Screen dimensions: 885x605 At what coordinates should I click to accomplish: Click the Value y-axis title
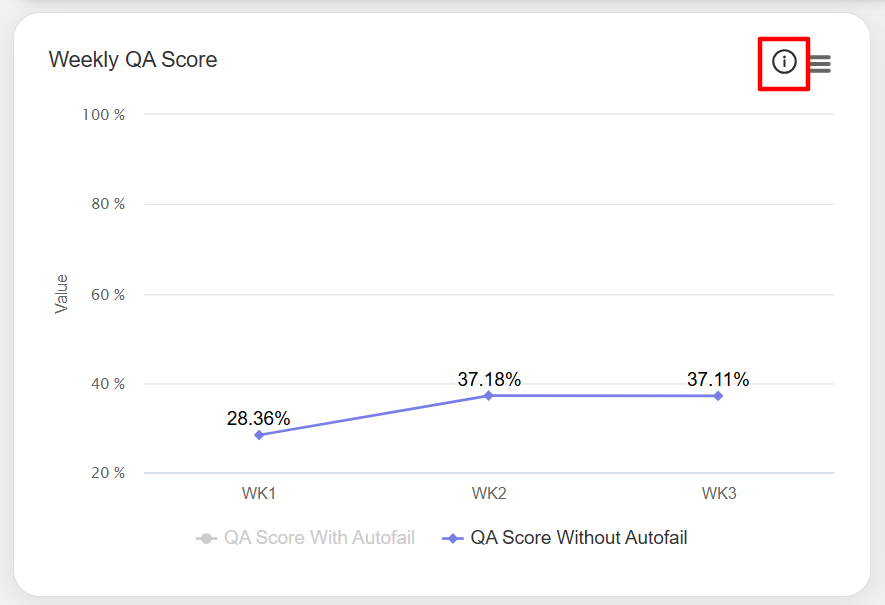62,294
